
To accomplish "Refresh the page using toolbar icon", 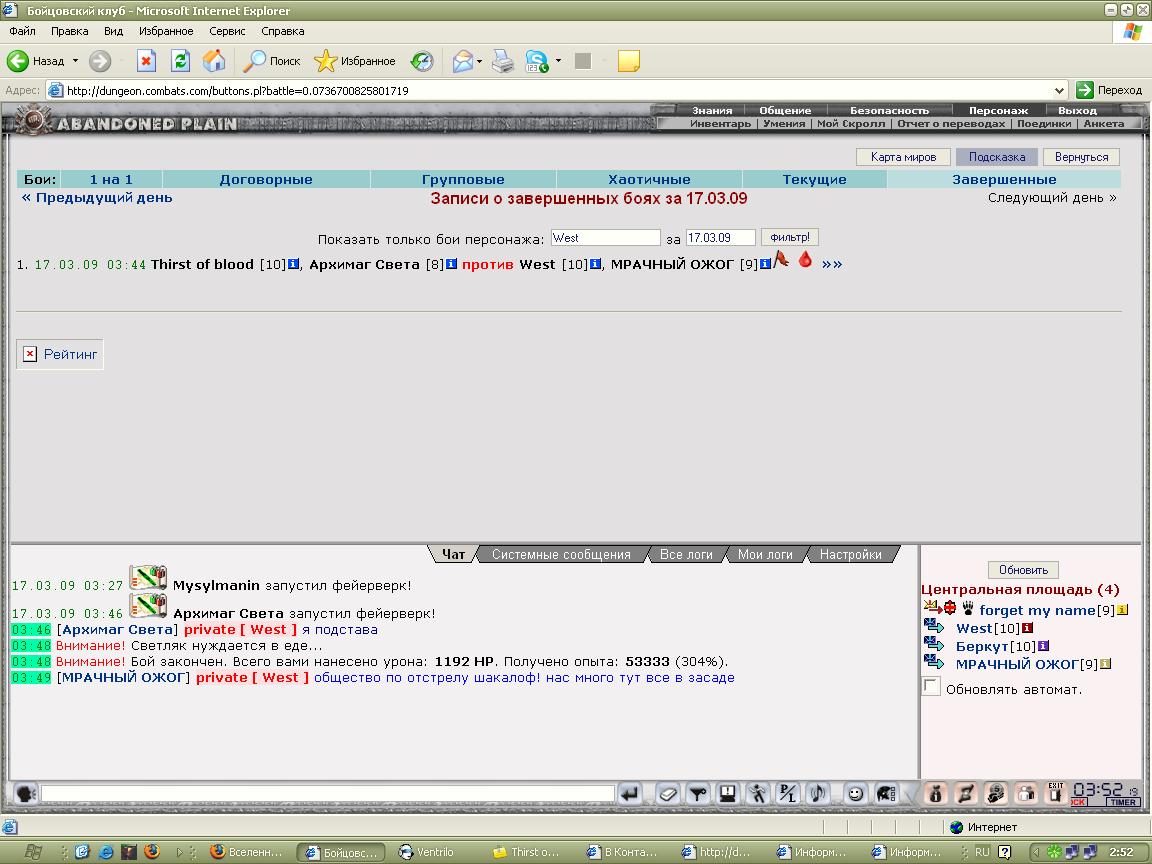I will (180, 61).
